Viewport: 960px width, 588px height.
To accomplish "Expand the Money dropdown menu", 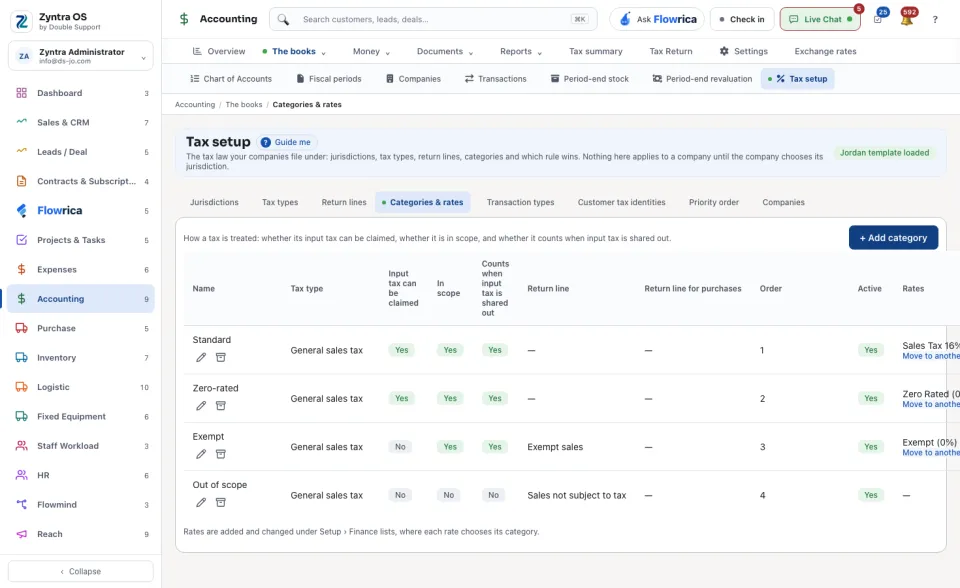I will pyautogui.click(x=371, y=51).
